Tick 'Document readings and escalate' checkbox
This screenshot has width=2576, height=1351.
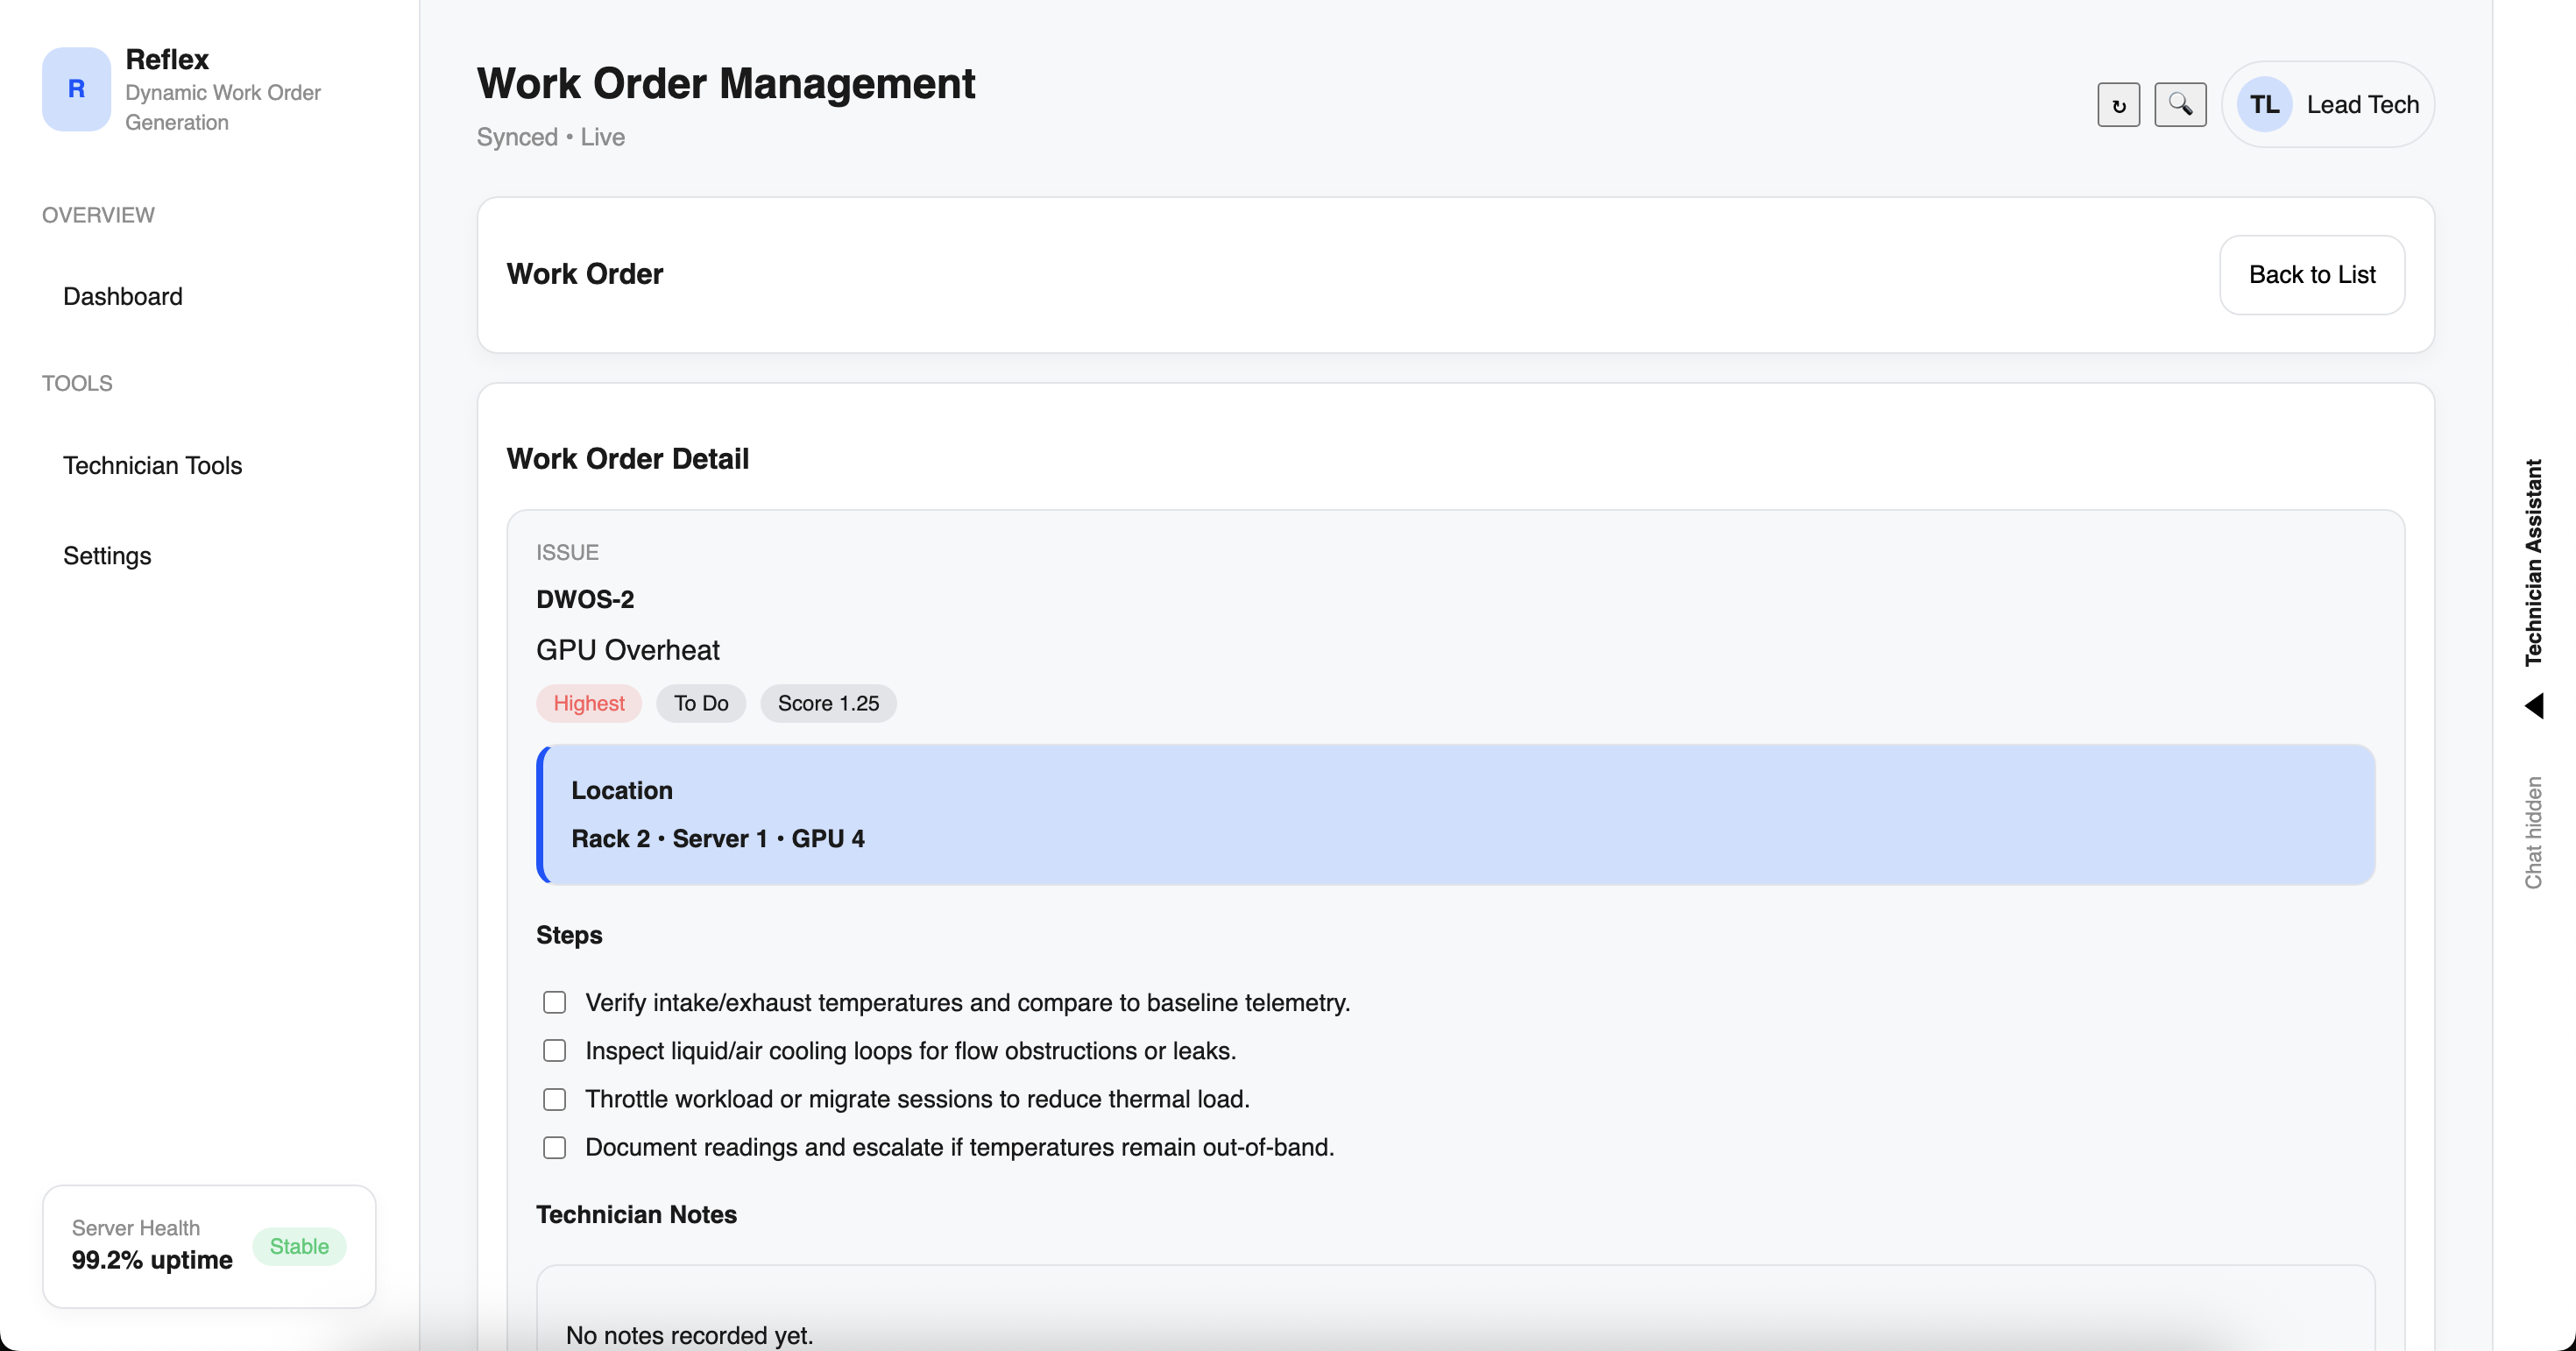[x=554, y=1147]
